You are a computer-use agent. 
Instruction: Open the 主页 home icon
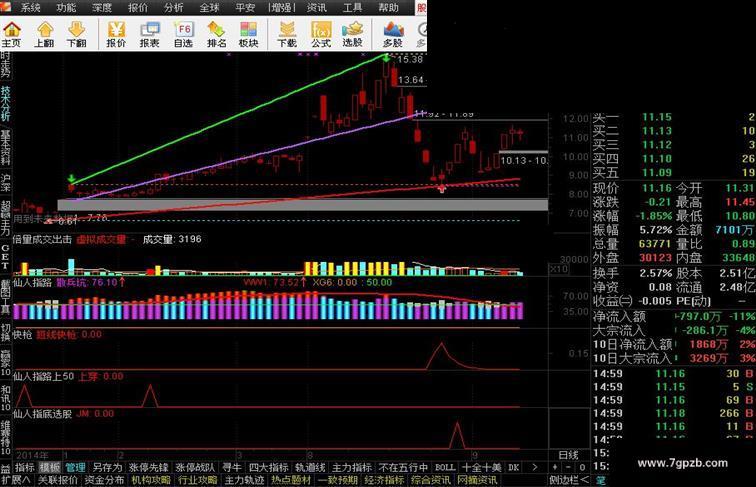[12, 34]
